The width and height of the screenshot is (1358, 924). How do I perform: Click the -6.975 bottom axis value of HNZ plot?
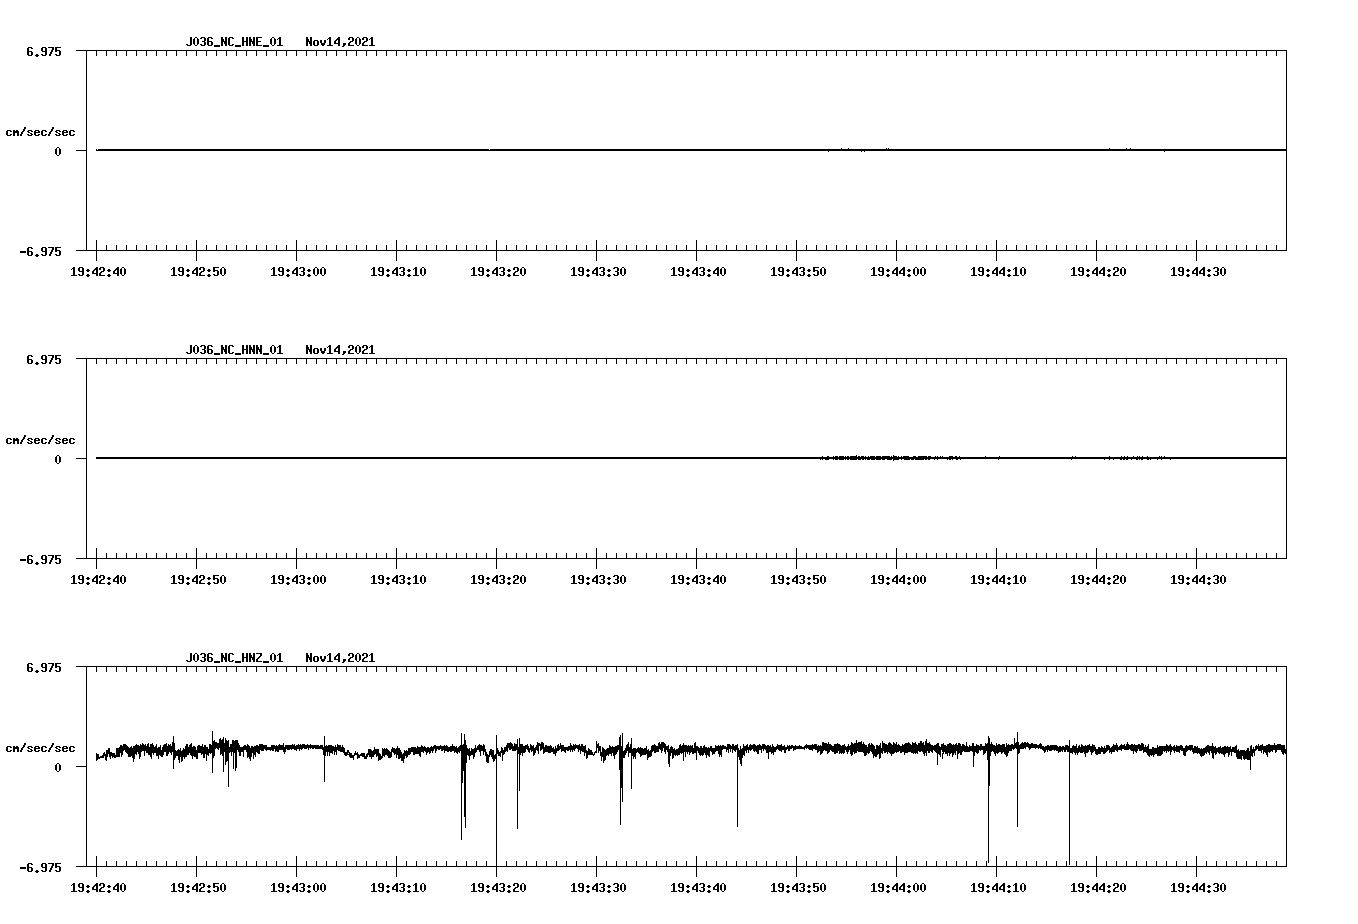tap(41, 868)
